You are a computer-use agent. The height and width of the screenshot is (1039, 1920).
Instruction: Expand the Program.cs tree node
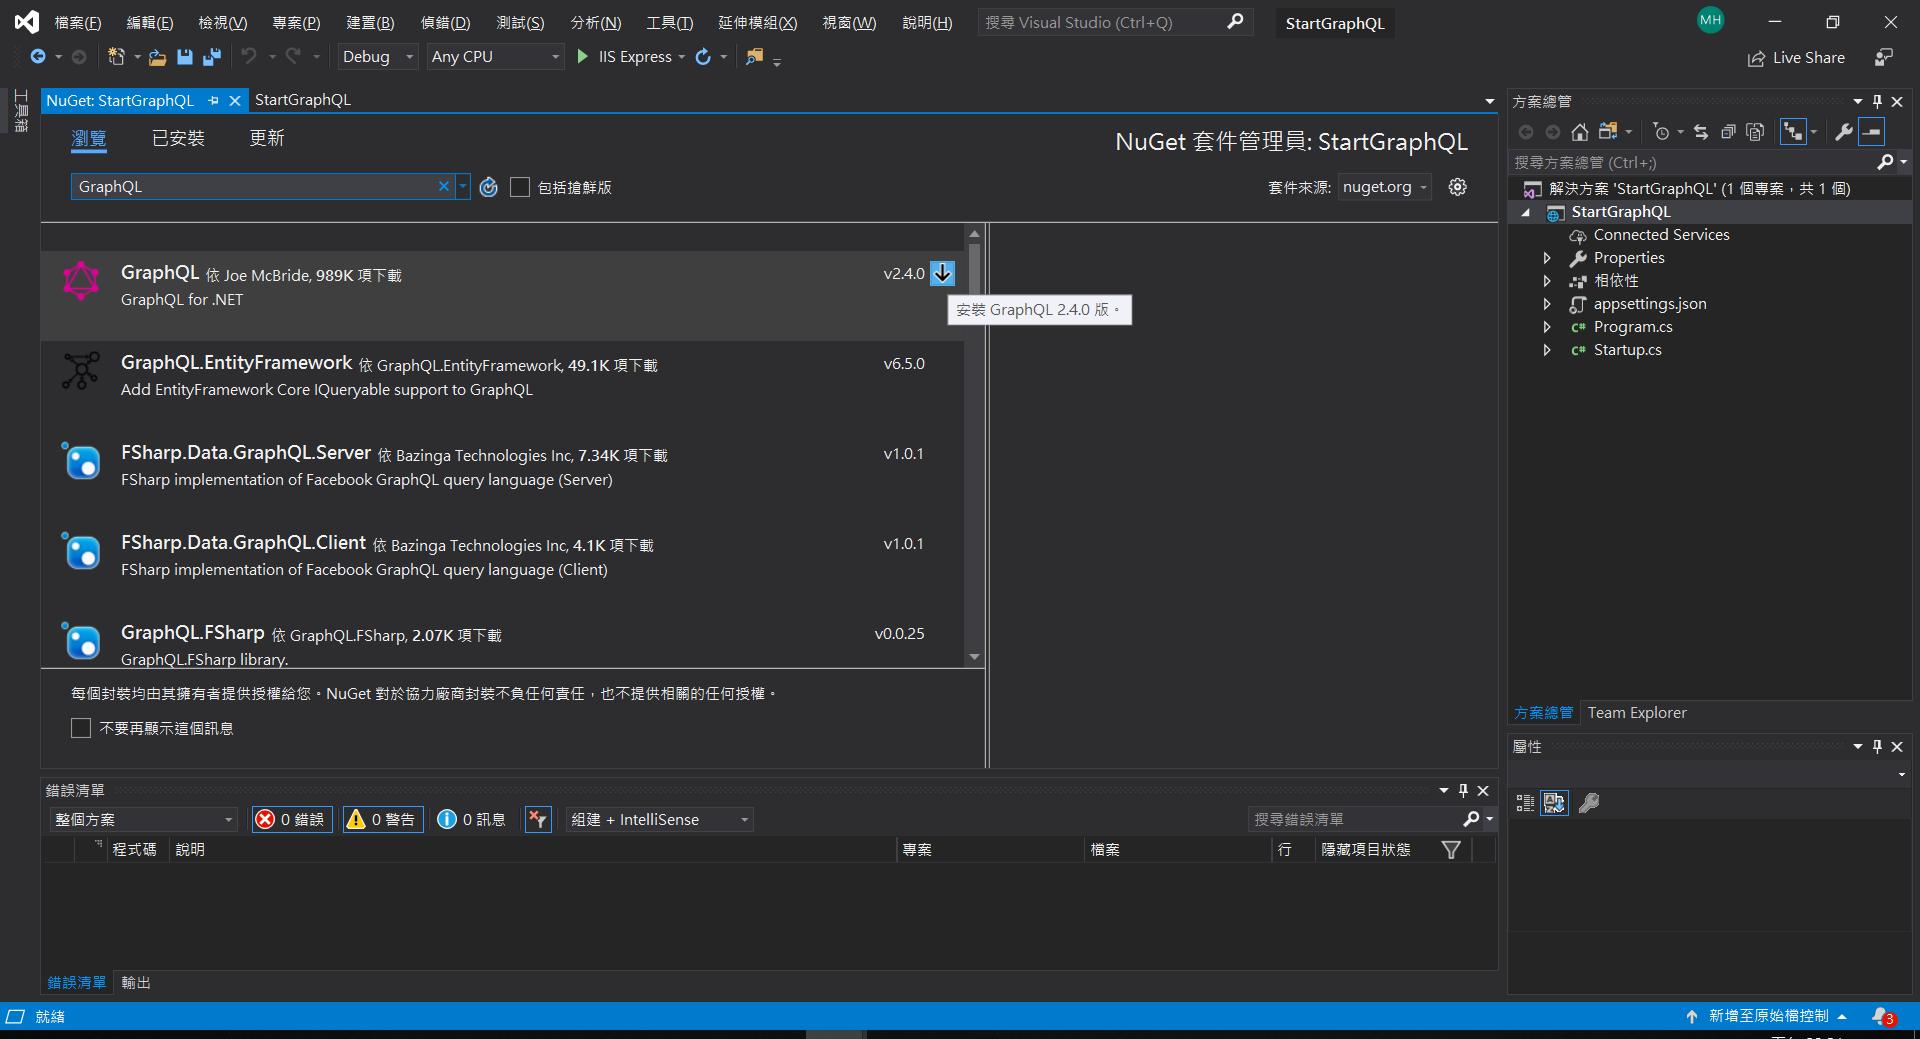click(1547, 327)
